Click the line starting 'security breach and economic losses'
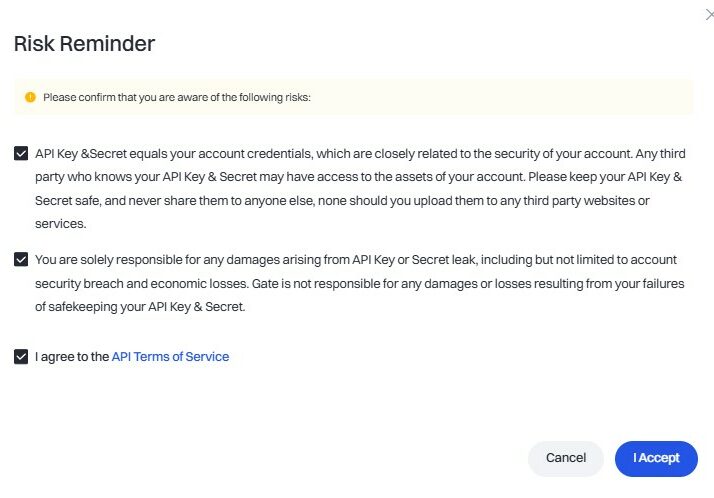The image size is (714, 498). point(360,284)
